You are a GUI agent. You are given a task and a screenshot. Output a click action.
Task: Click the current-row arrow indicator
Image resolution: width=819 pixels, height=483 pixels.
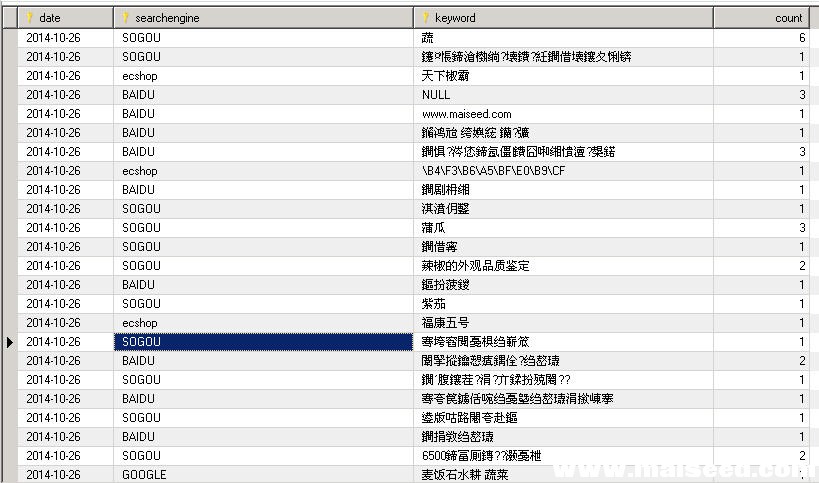coord(10,343)
